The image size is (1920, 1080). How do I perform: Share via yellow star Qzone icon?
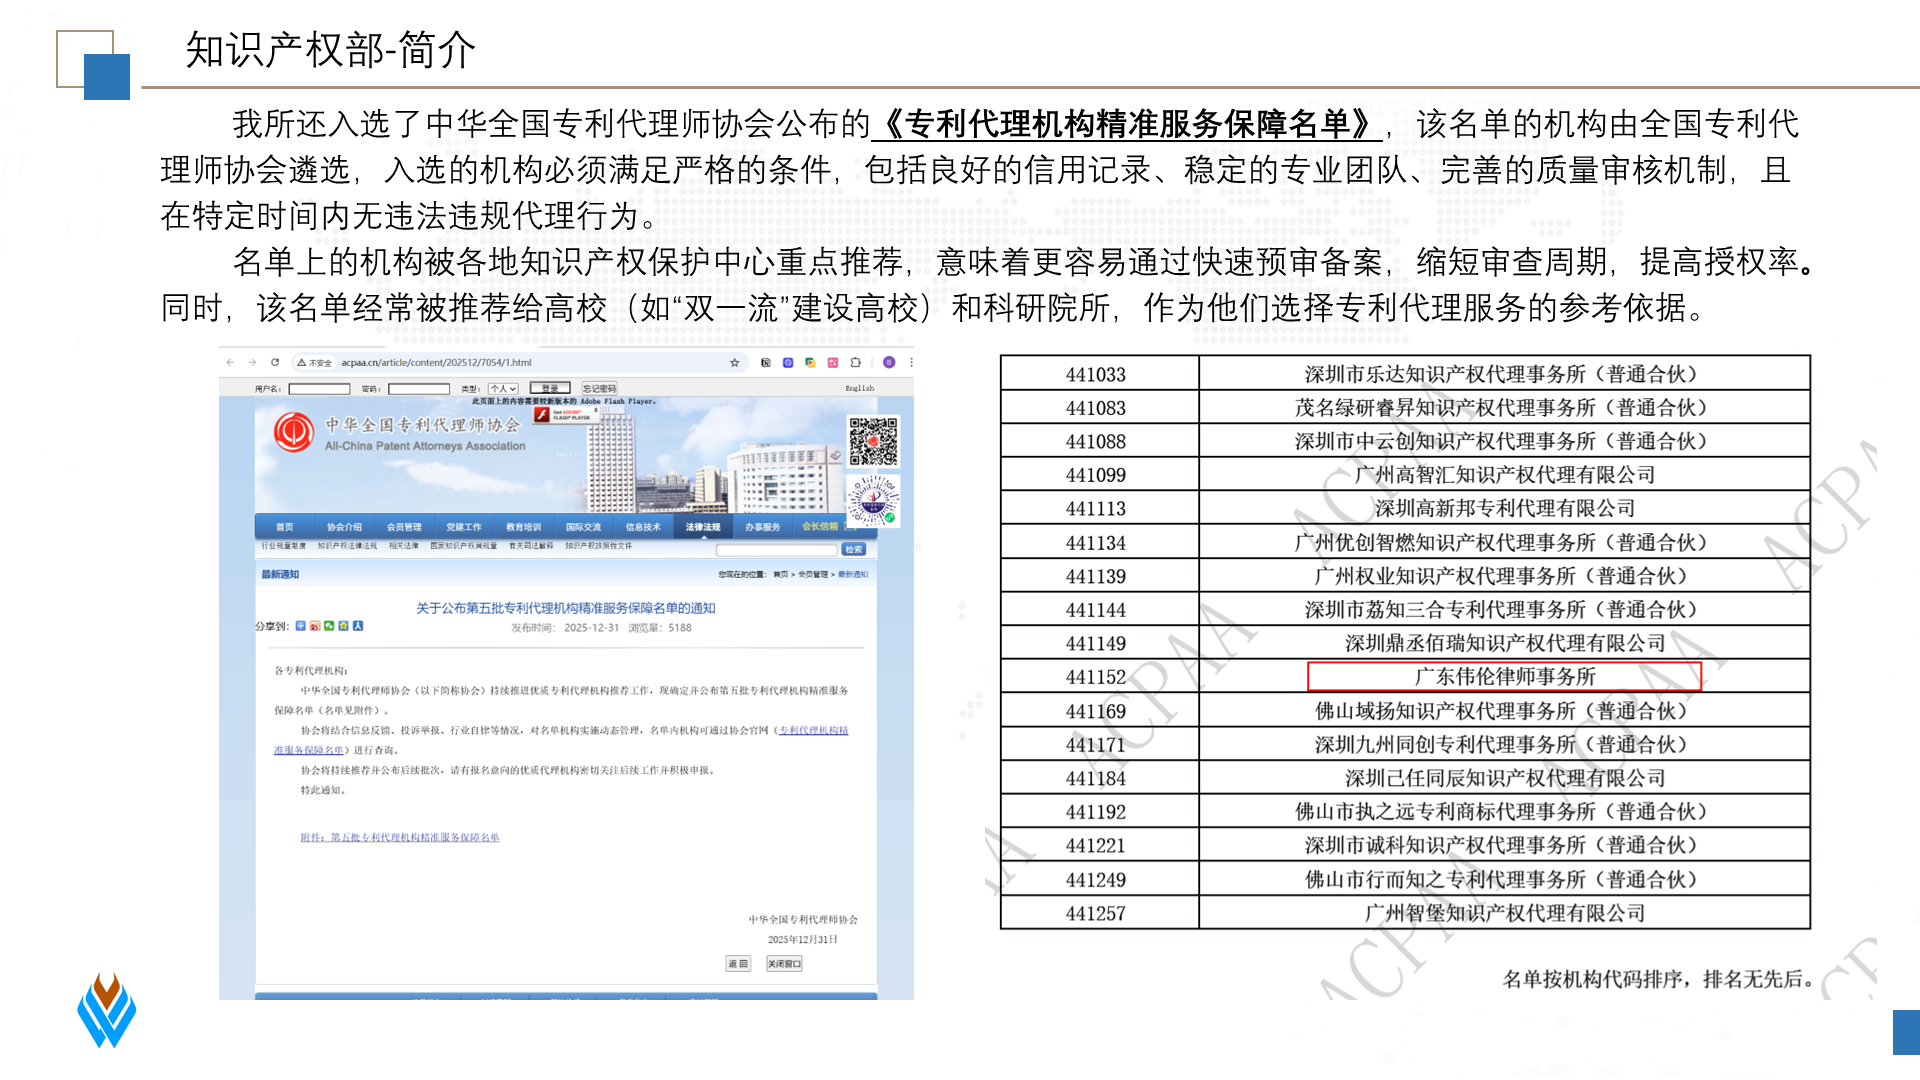(343, 626)
